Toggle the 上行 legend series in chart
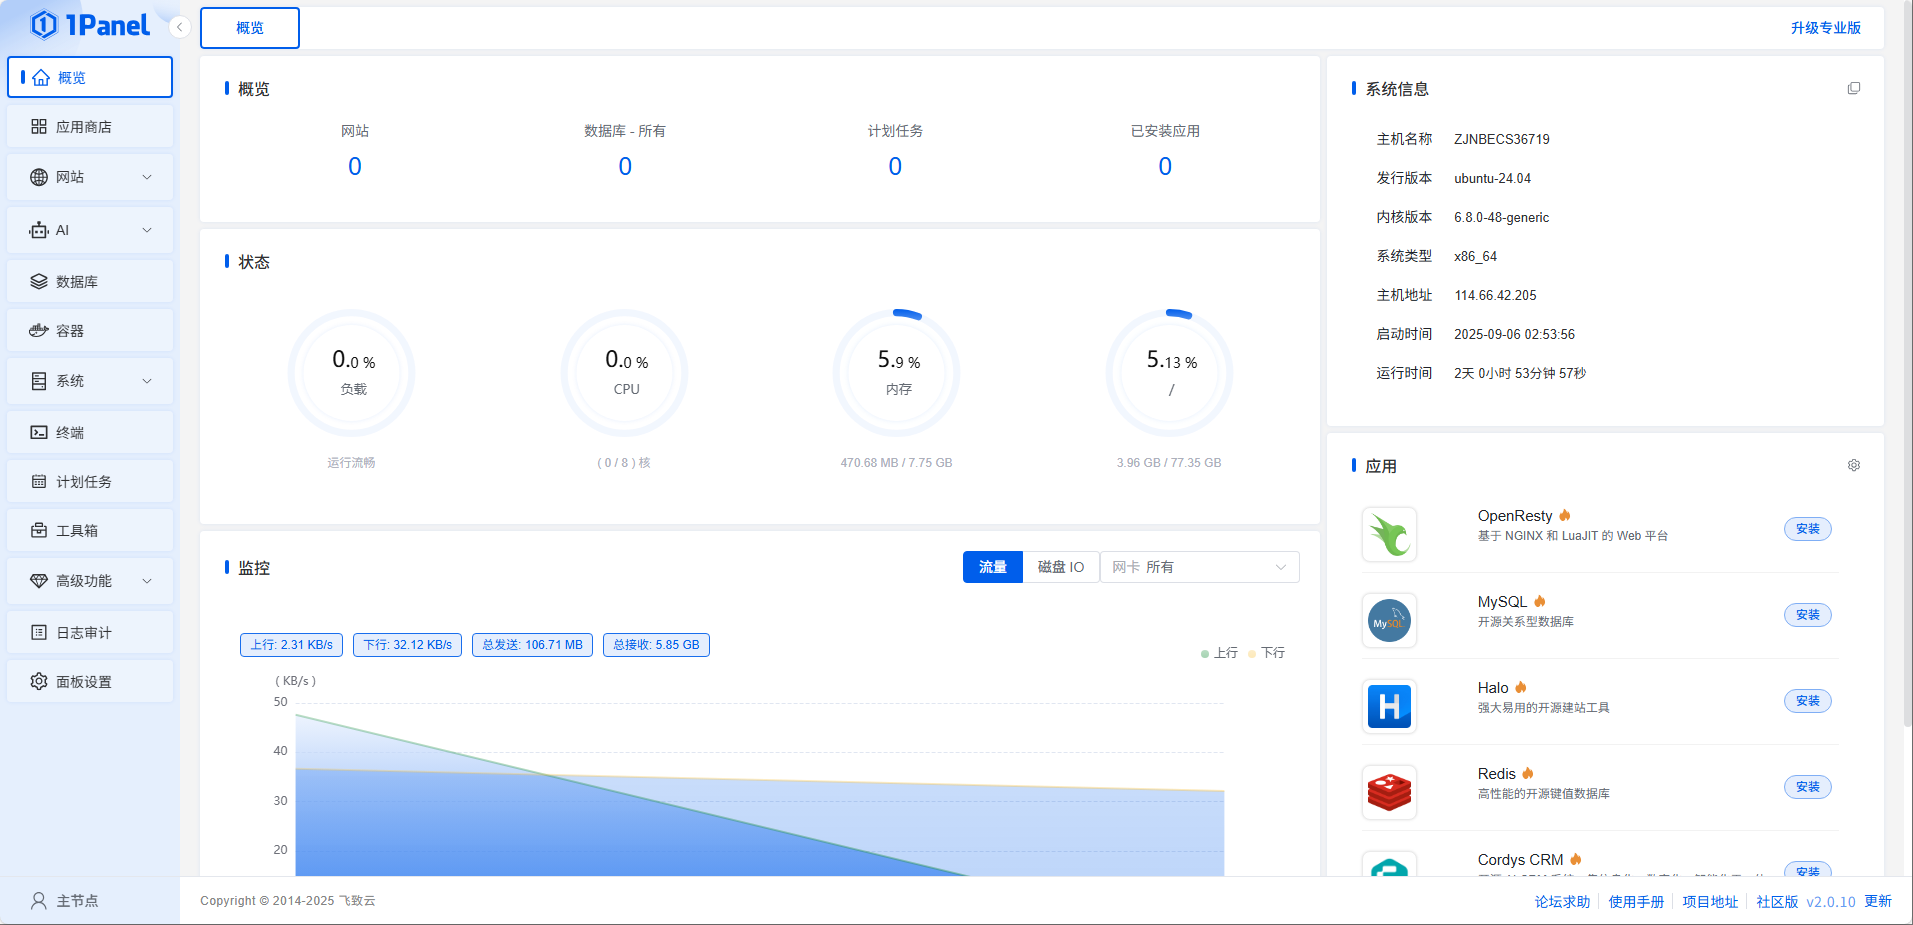Image resolution: width=1913 pixels, height=925 pixels. click(x=1219, y=653)
